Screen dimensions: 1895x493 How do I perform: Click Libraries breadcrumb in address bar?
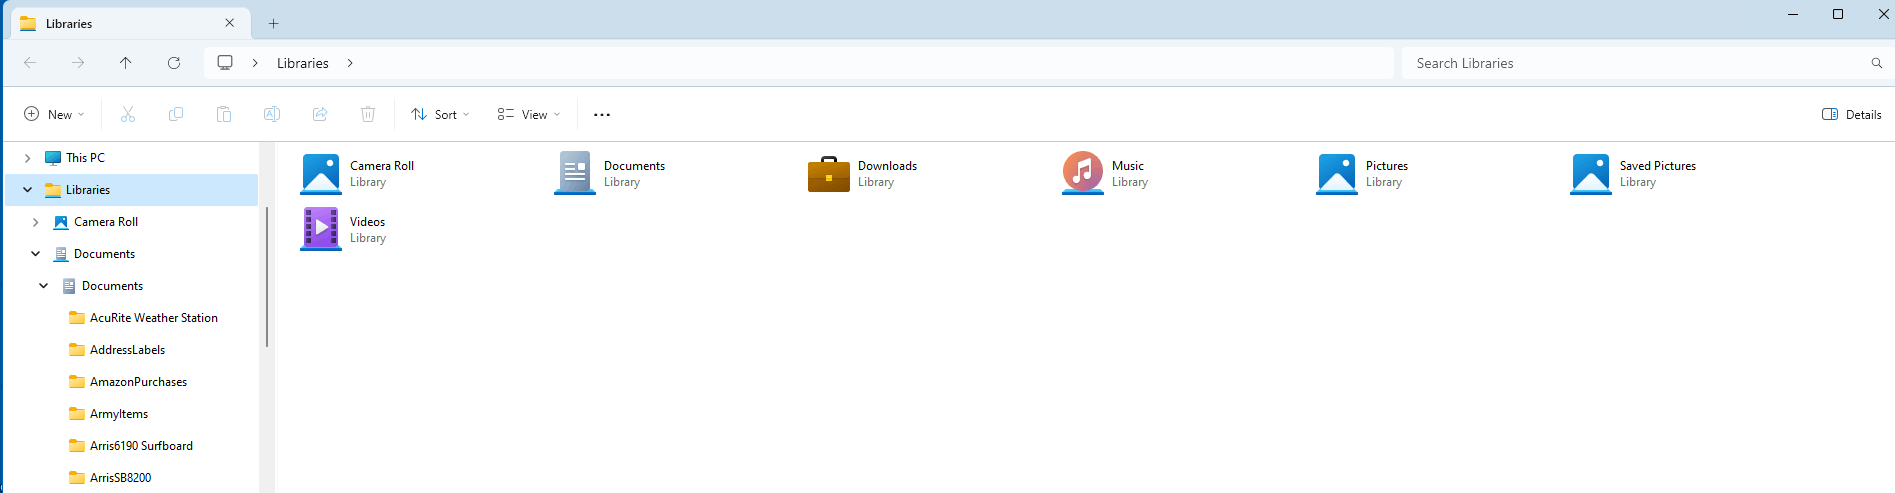tap(303, 63)
